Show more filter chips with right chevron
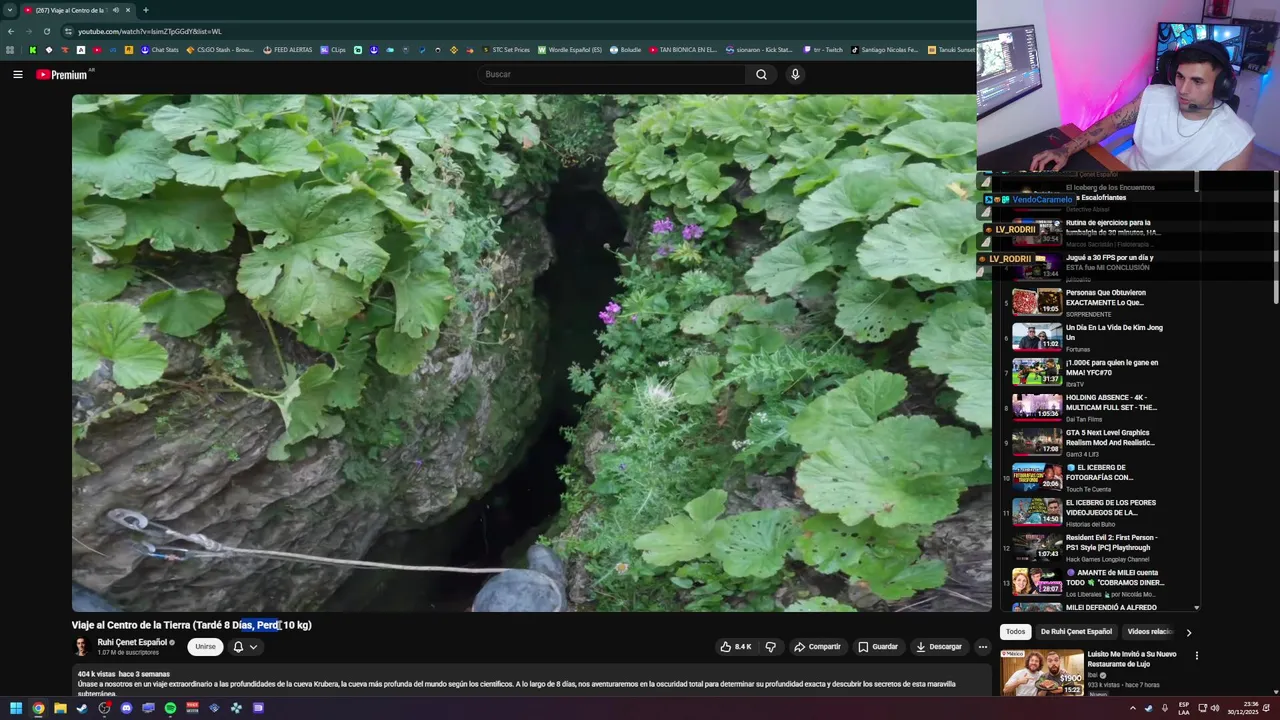The width and height of the screenshot is (1280, 720). pos(1188,632)
